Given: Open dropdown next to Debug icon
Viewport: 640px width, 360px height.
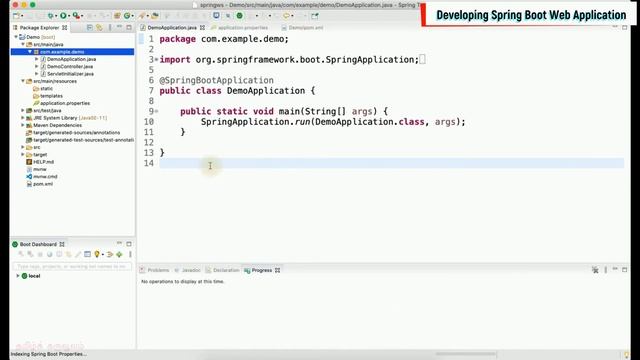Looking at the screenshot, I should point(56,16).
